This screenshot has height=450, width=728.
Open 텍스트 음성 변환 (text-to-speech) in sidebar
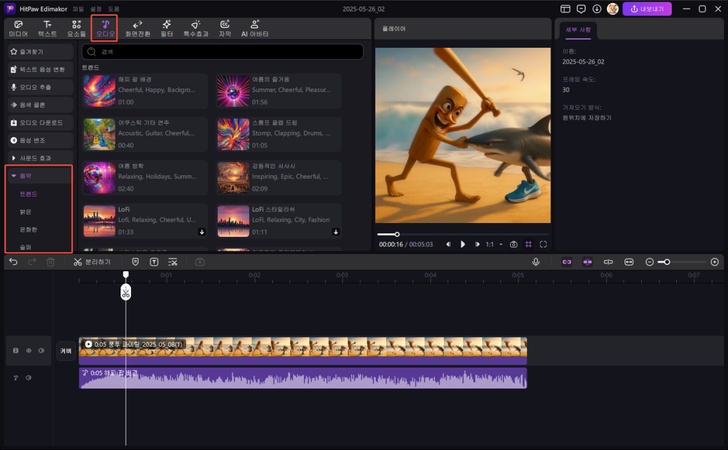point(40,69)
